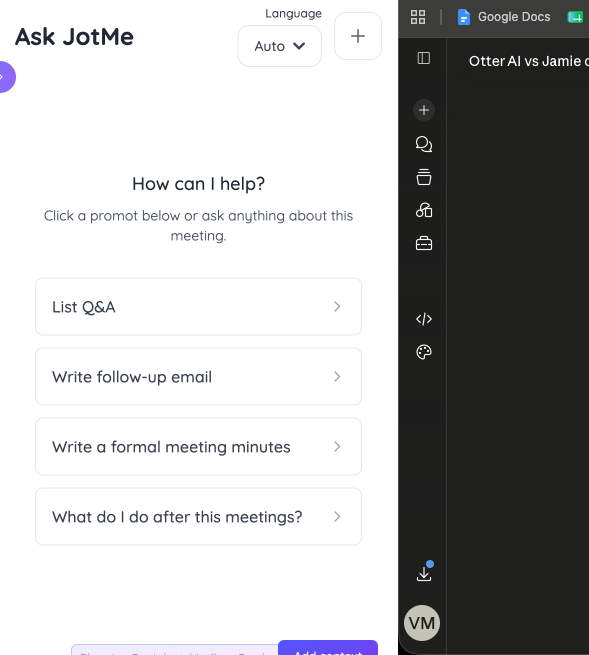Screen dimensions: 589x655
Task: Click chevron on What do I do row
Action: pos(337,517)
